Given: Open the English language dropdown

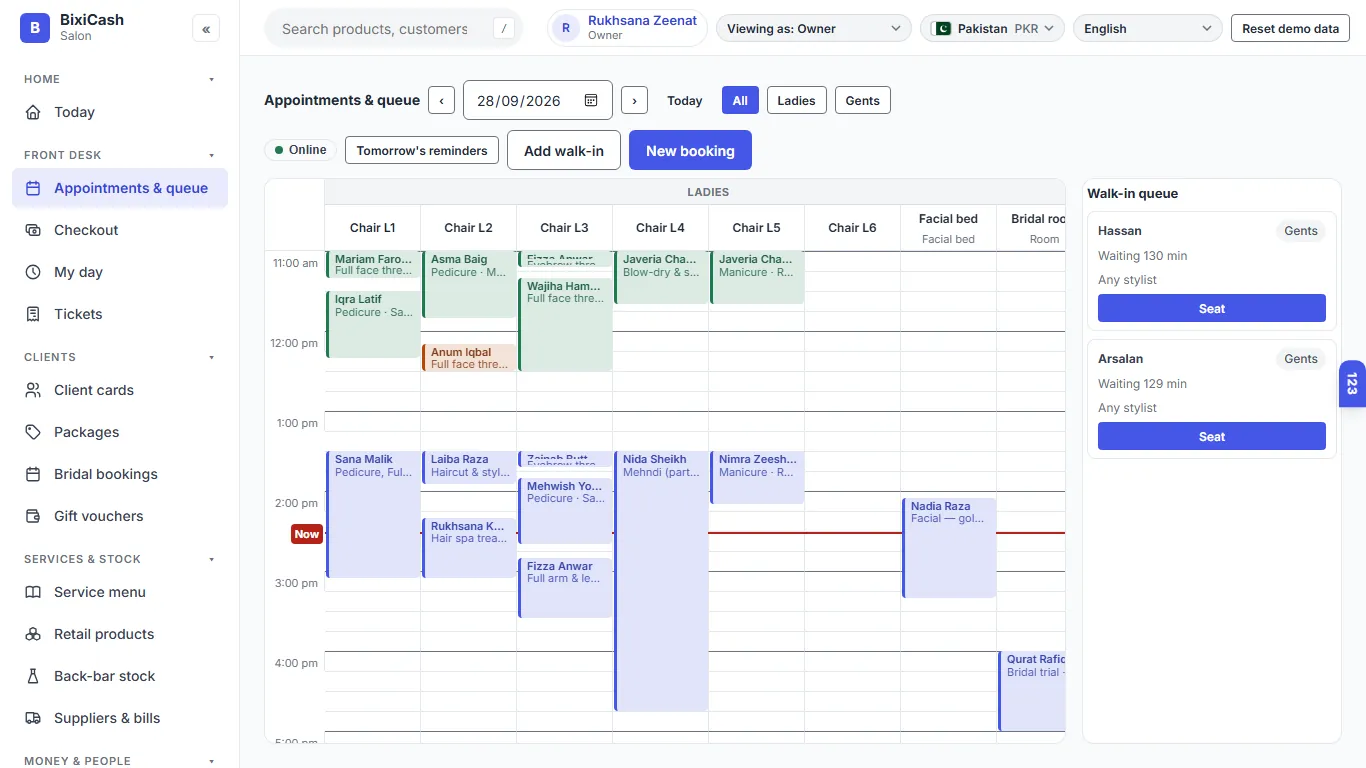Looking at the screenshot, I should tap(1147, 29).
